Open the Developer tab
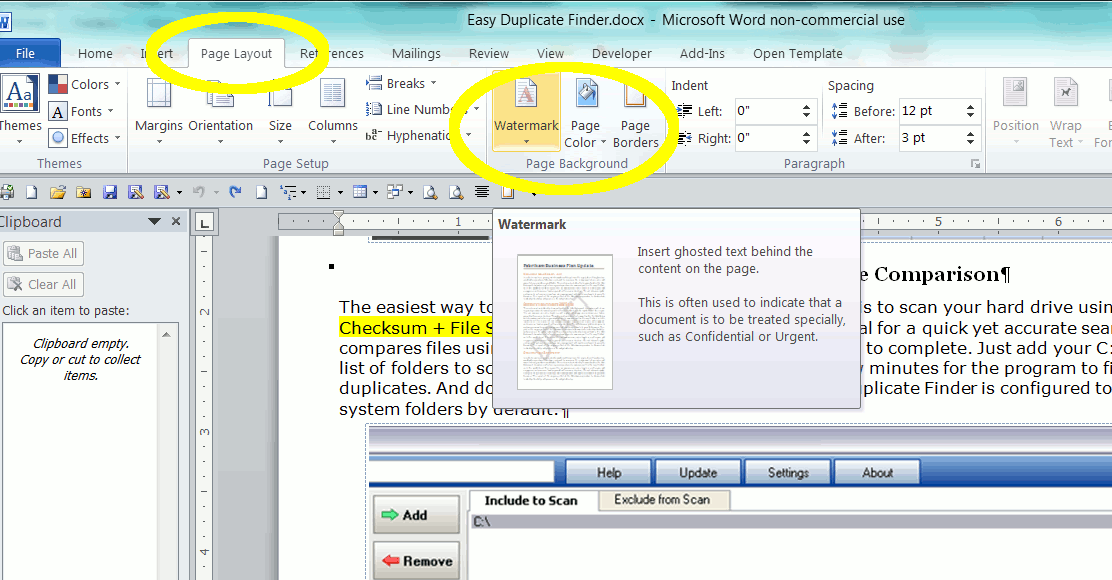Image resolution: width=1112 pixels, height=580 pixels. (622, 53)
